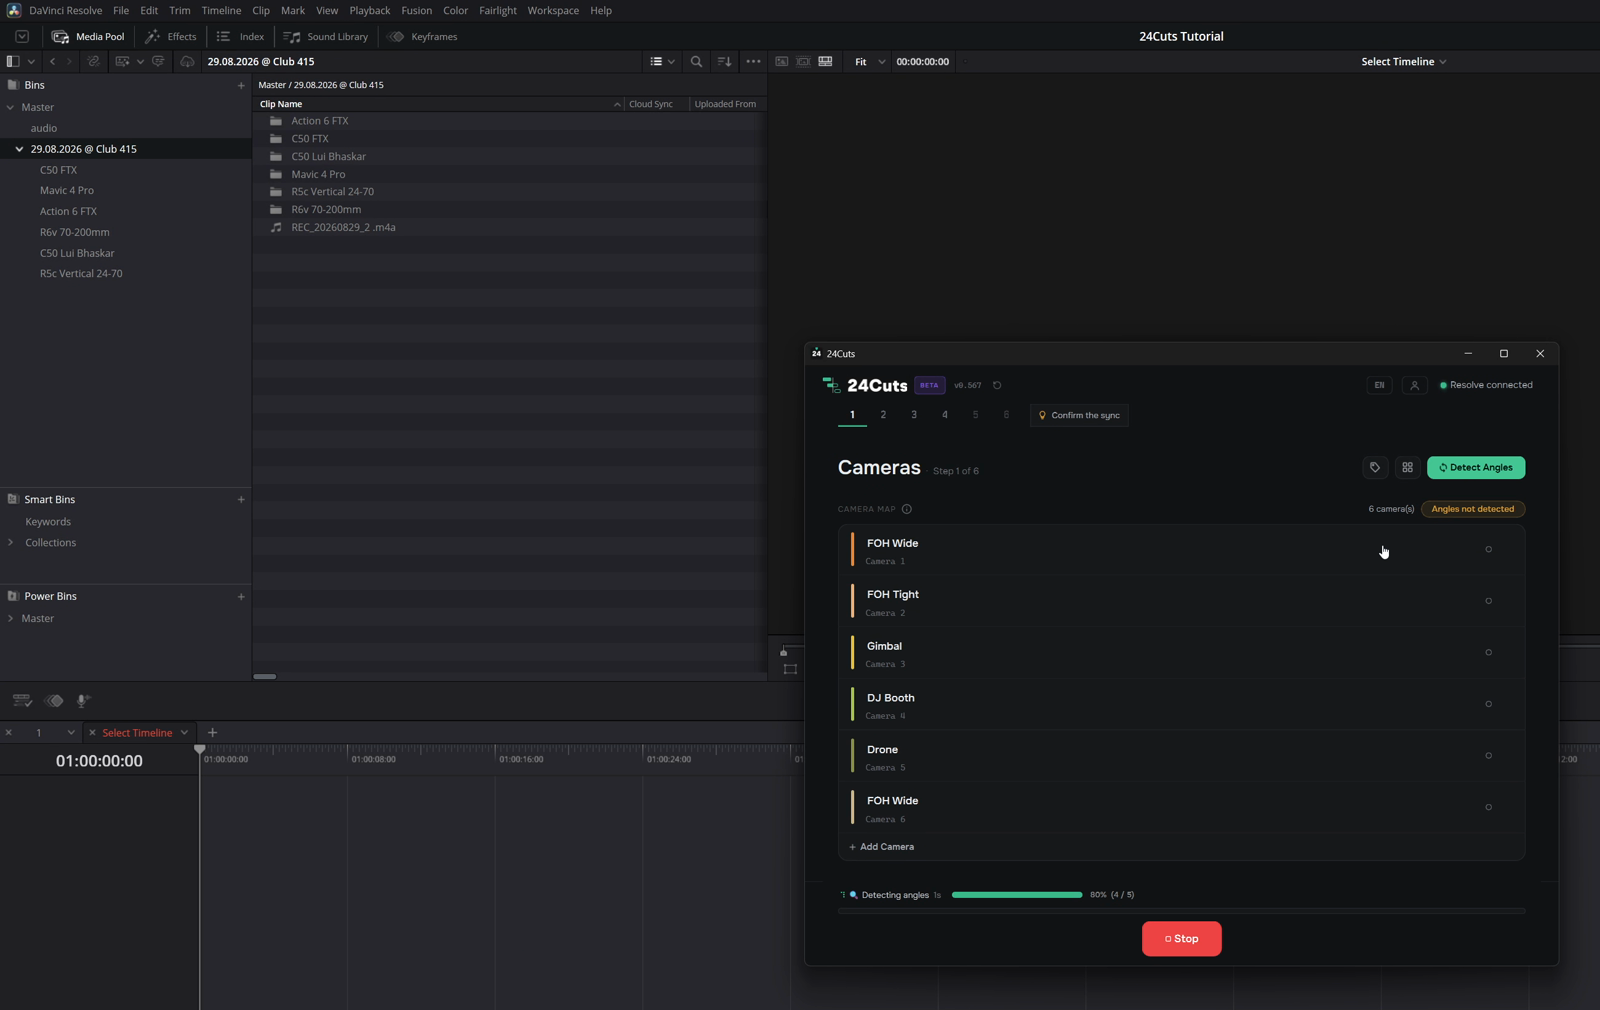1600x1010 pixels.
Task: Open the 24Cuts user account icon
Action: [x=1414, y=385]
